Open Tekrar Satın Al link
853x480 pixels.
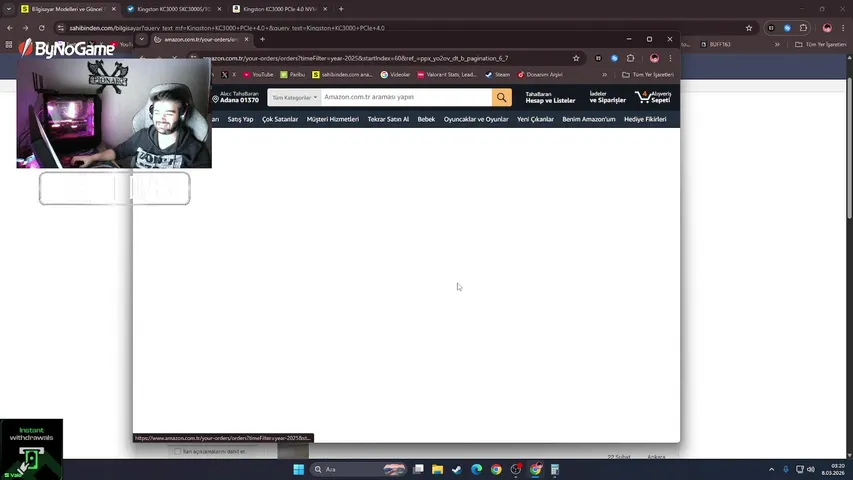pos(388,119)
